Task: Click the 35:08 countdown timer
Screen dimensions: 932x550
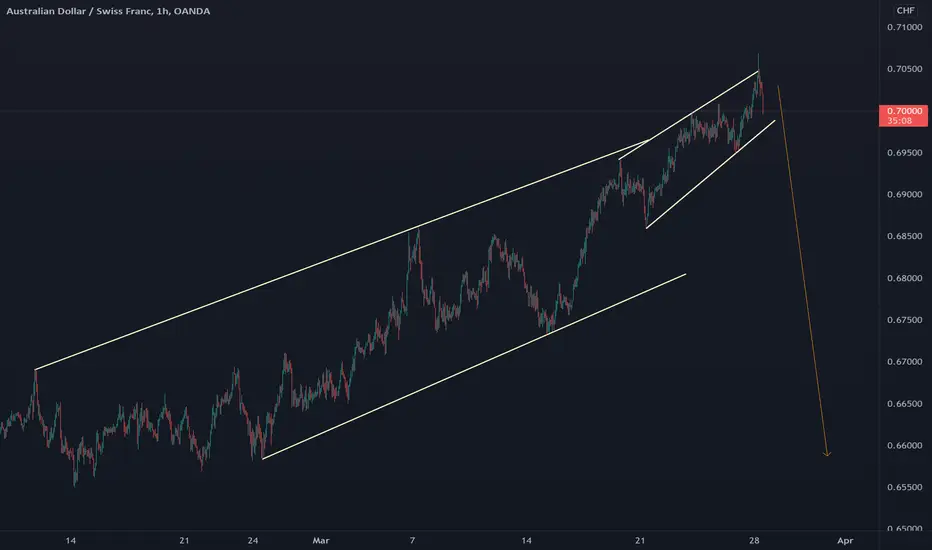Action: coord(899,121)
